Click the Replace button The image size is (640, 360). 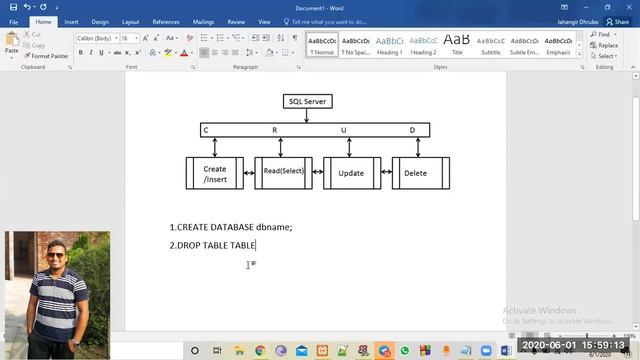[x=604, y=45]
